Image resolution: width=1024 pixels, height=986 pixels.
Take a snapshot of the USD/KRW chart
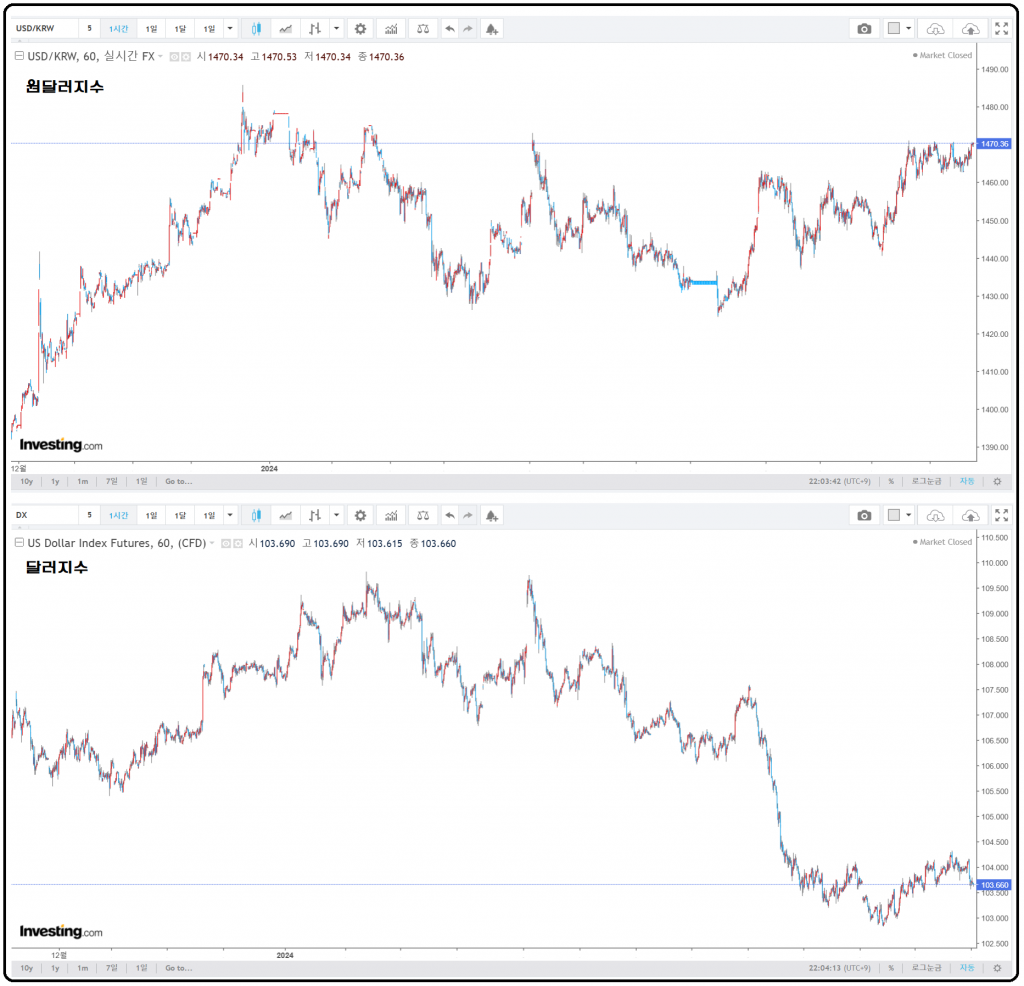point(864,29)
